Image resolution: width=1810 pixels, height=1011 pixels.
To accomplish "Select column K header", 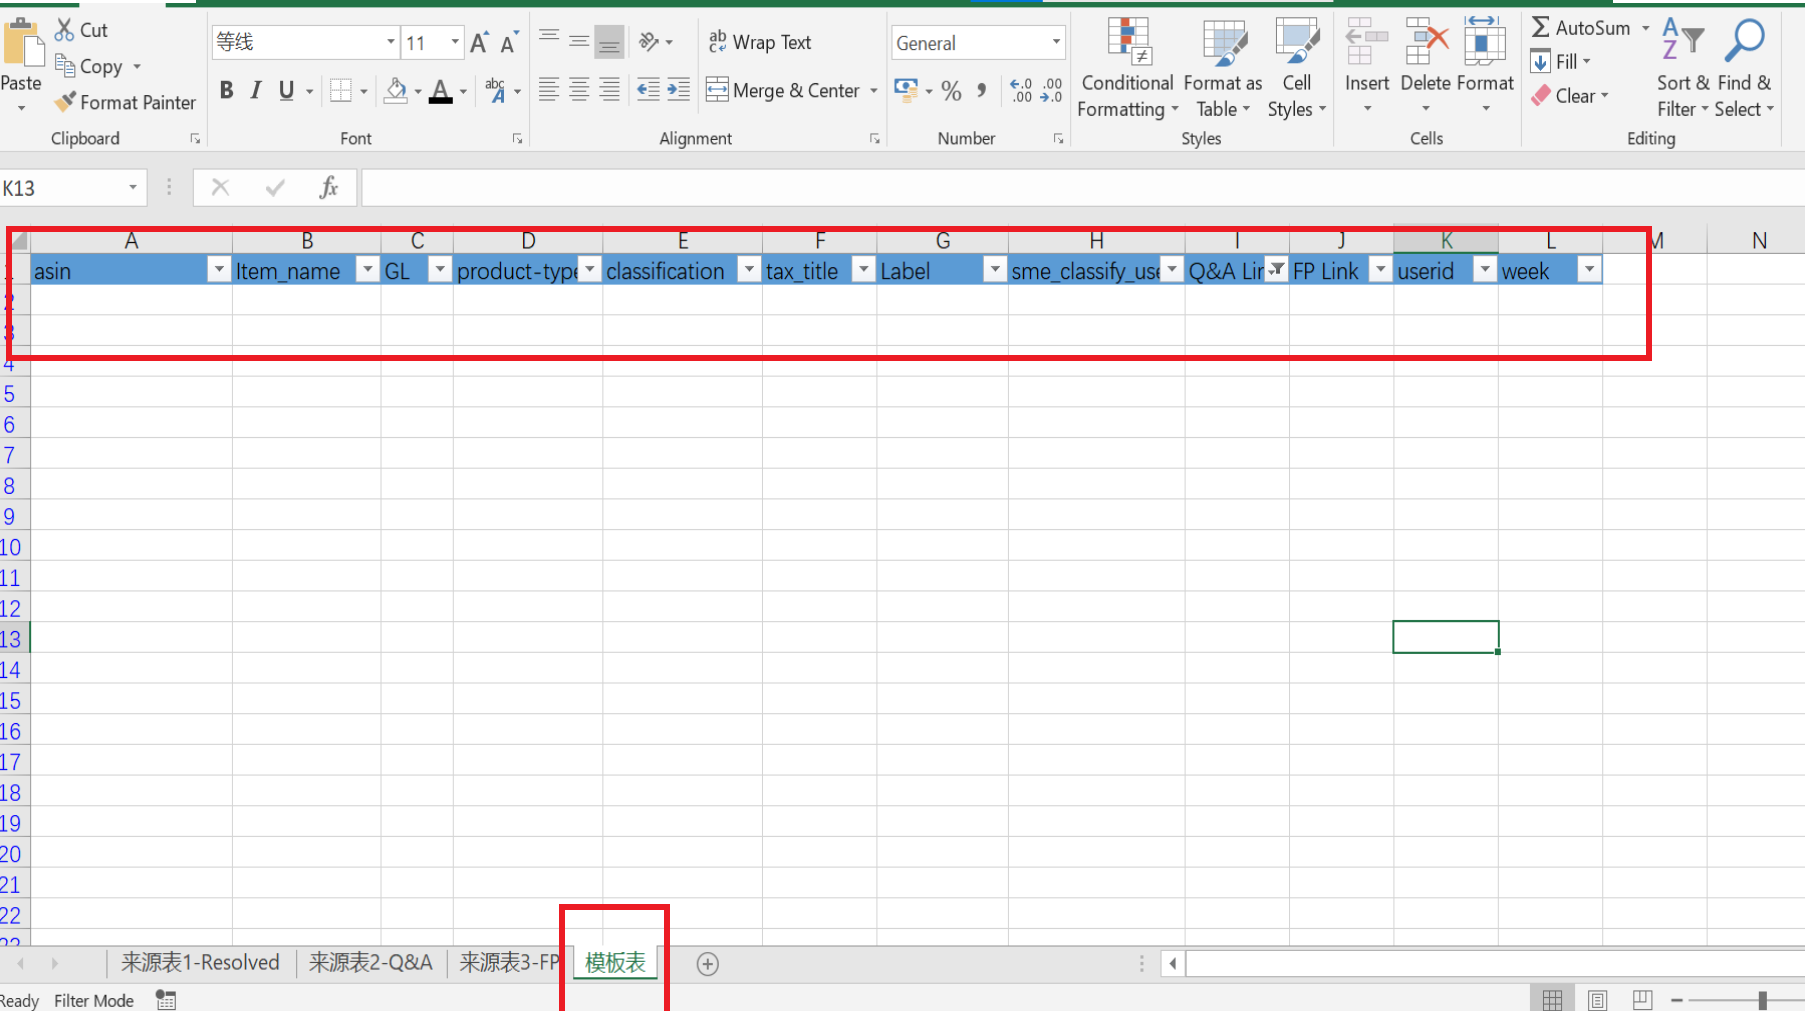I will pyautogui.click(x=1445, y=240).
